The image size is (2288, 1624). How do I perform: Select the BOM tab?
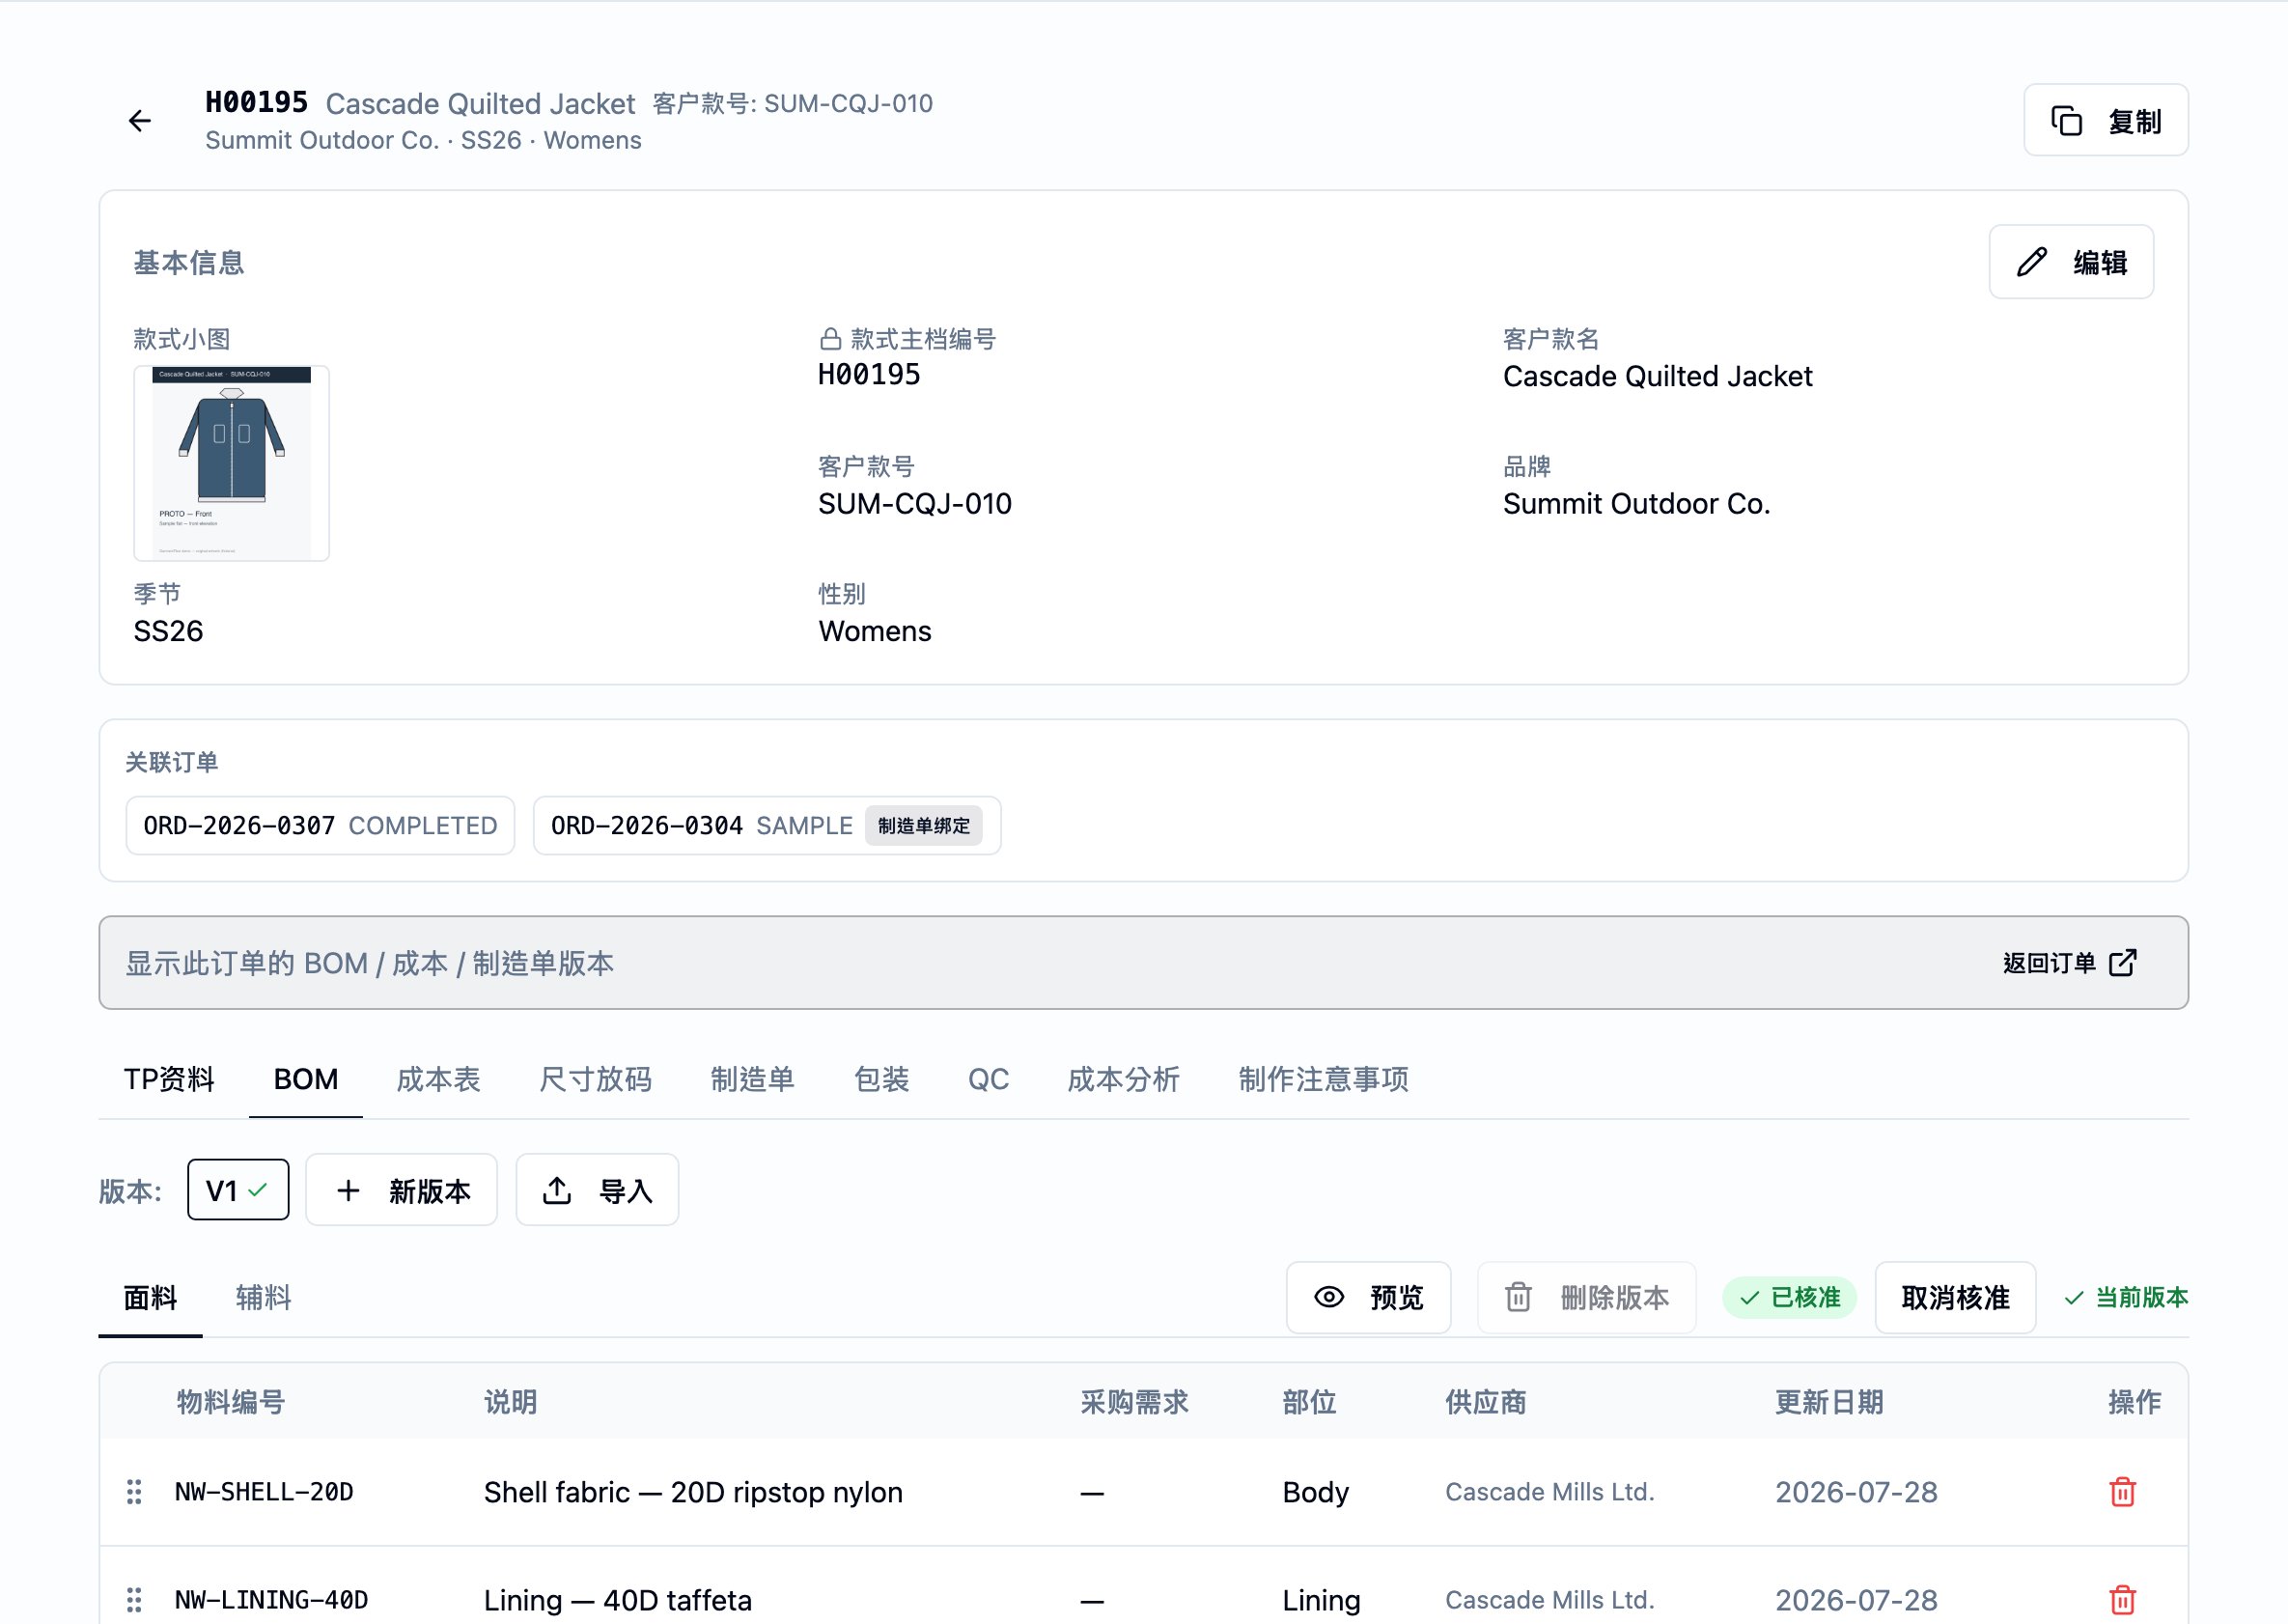point(306,1079)
